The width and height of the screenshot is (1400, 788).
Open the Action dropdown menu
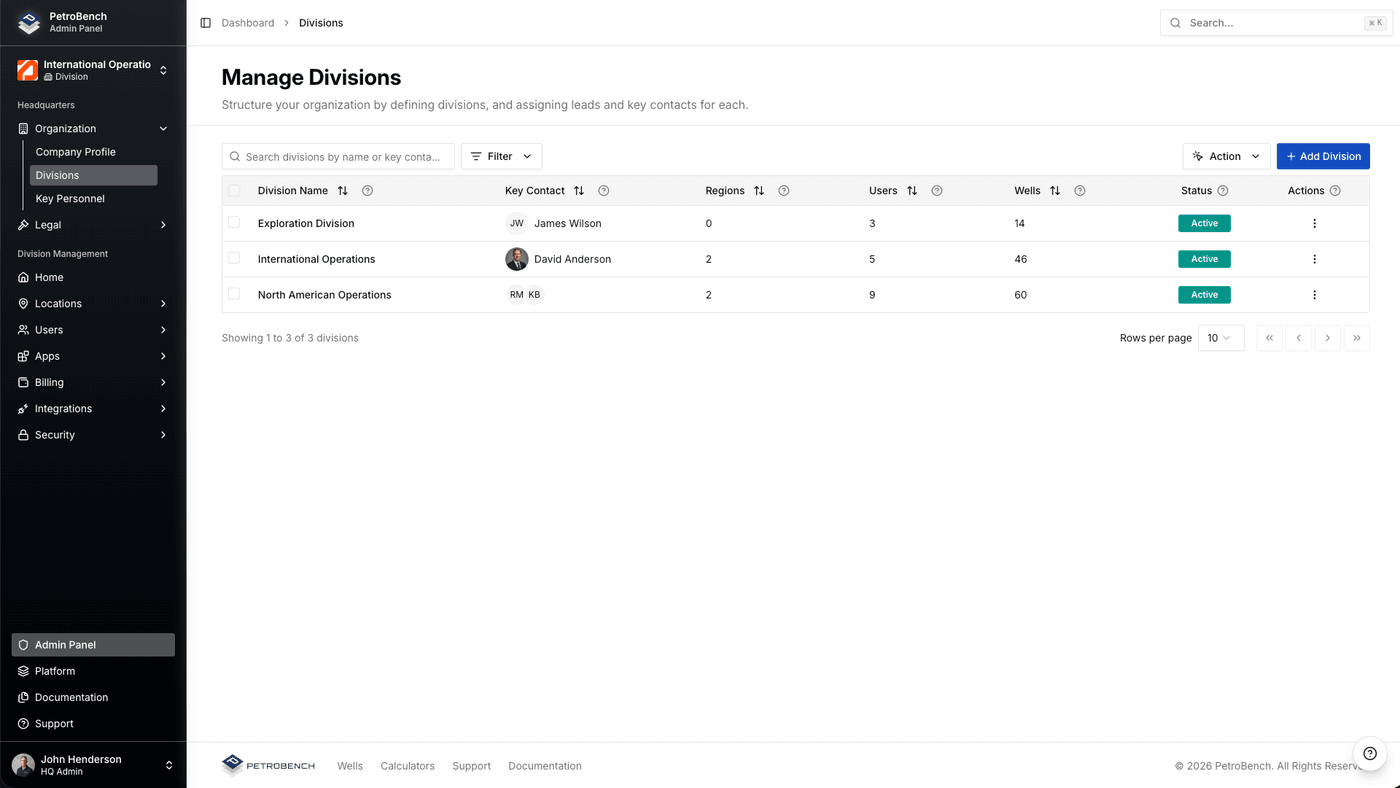tap(1226, 156)
